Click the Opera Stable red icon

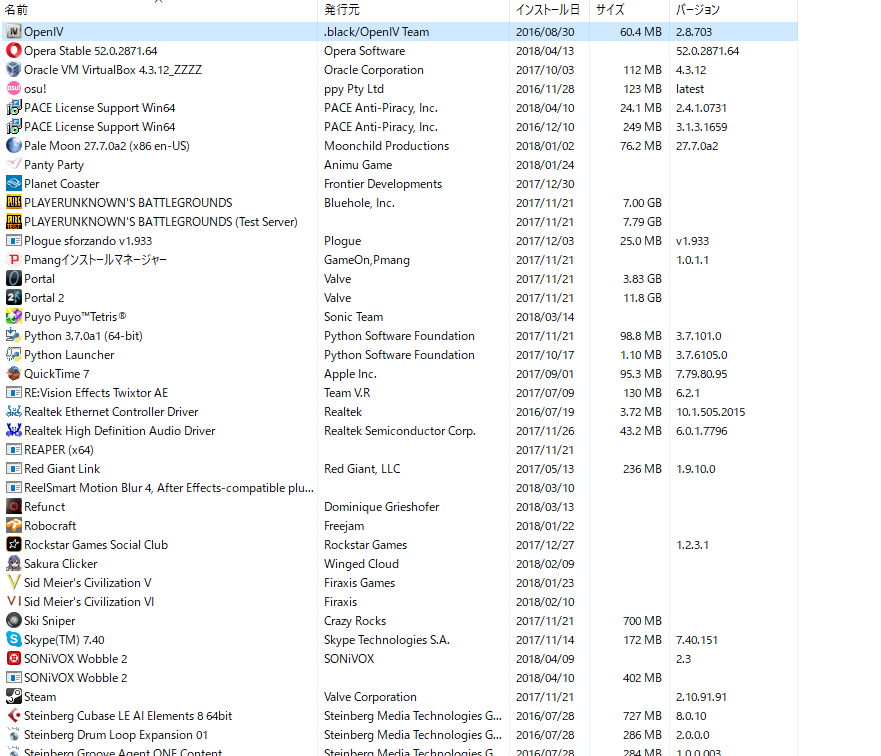[13, 51]
